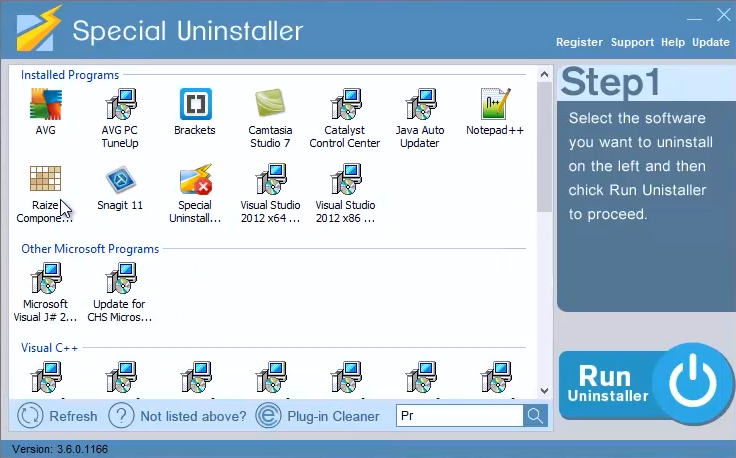Select the AVG program icon
This screenshot has width=736, height=458.
(x=46, y=104)
